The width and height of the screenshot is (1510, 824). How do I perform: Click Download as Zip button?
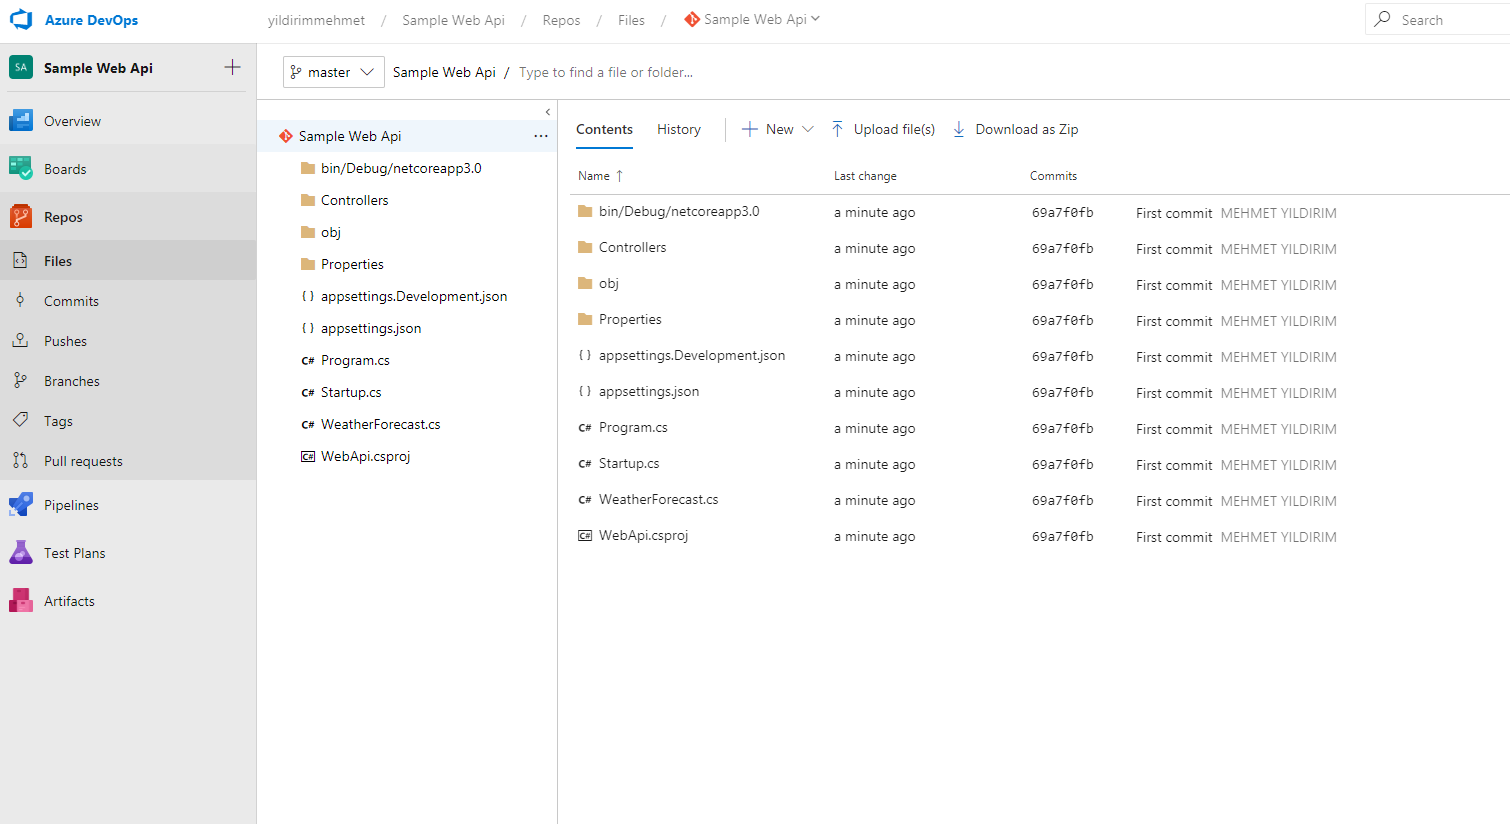[1016, 129]
